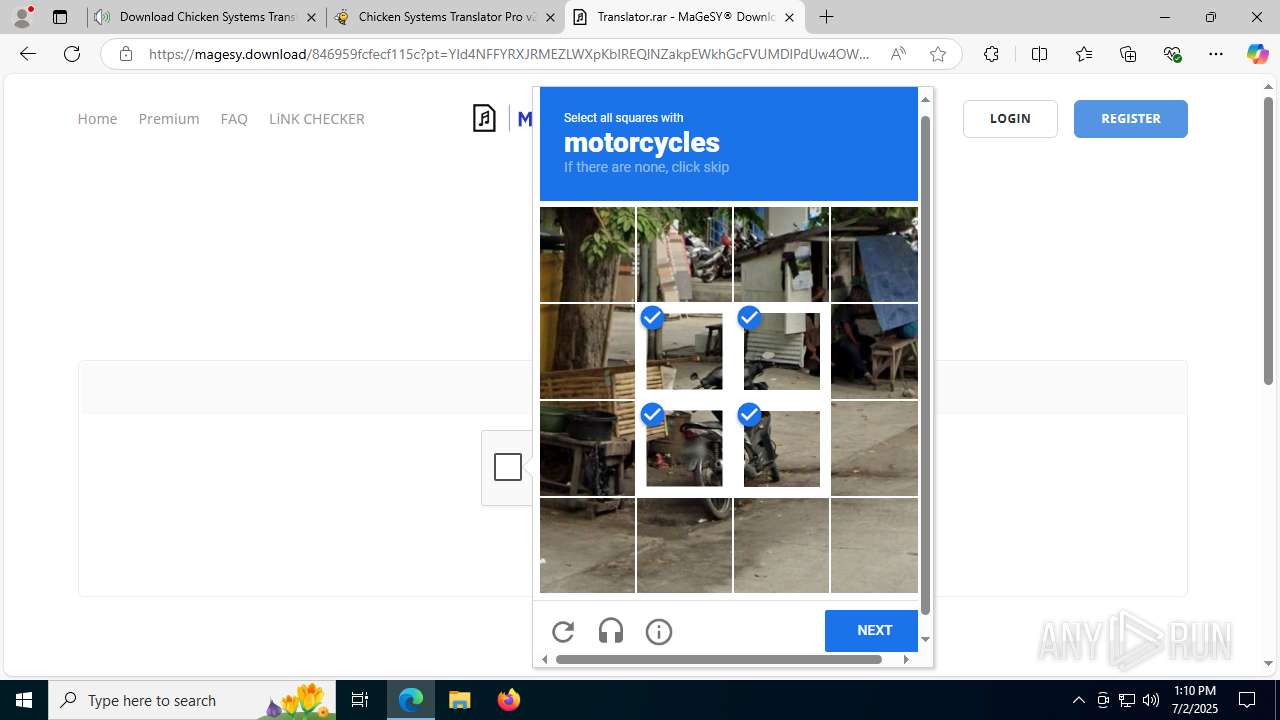Click the MaGeSY music note logo
The width and height of the screenshot is (1280, 720).
click(x=485, y=118)
